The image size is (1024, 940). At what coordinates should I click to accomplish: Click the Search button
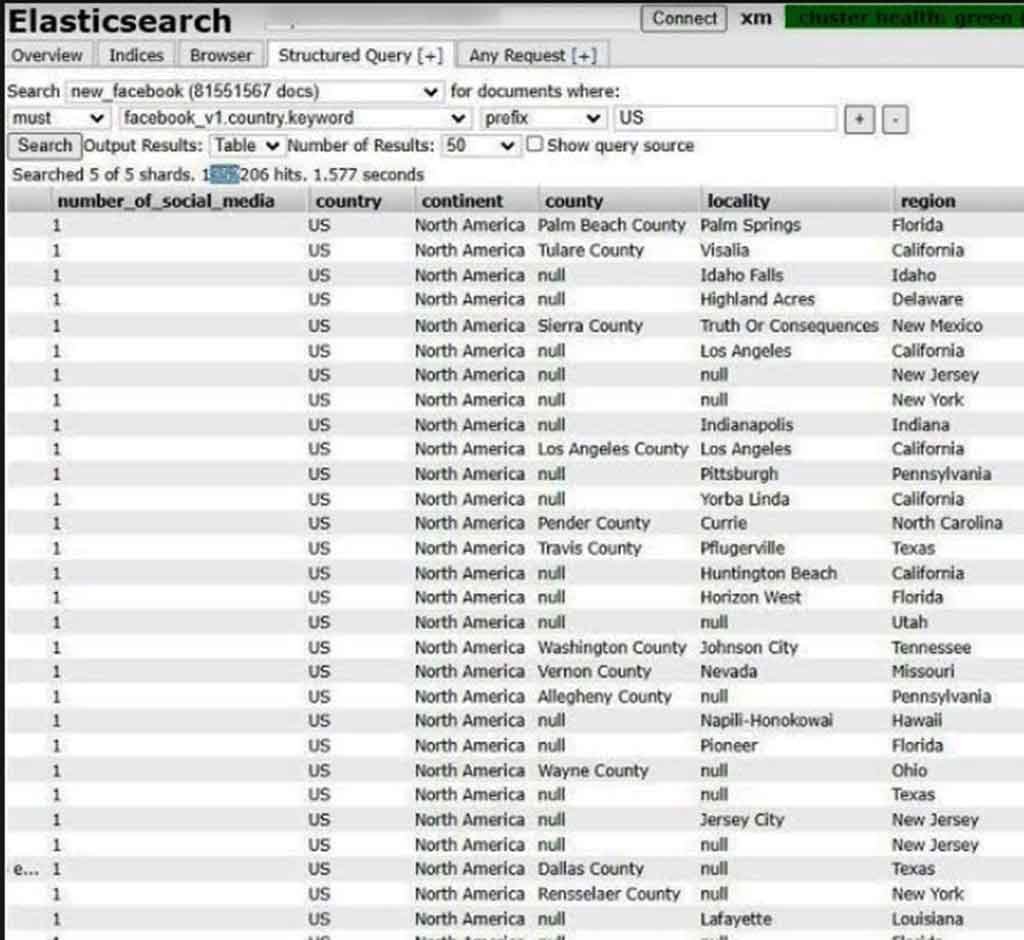(44, 146)
